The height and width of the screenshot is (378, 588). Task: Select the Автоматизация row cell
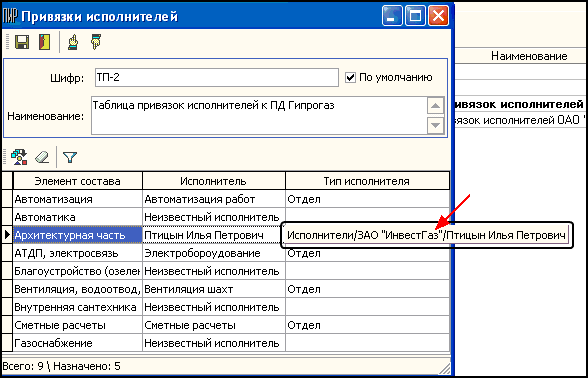point(78,199)
